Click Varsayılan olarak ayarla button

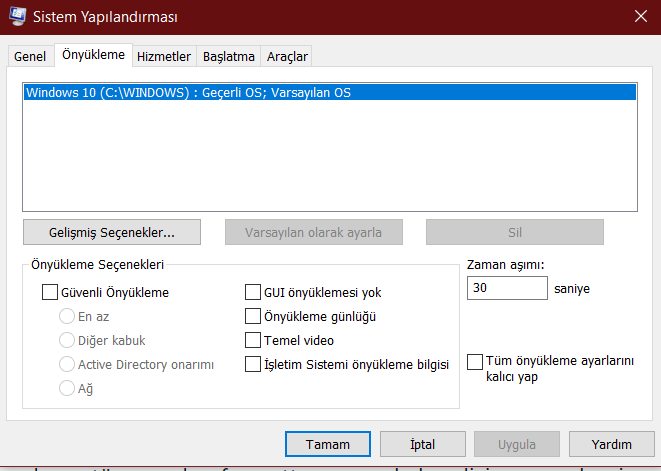click(314, 232)
